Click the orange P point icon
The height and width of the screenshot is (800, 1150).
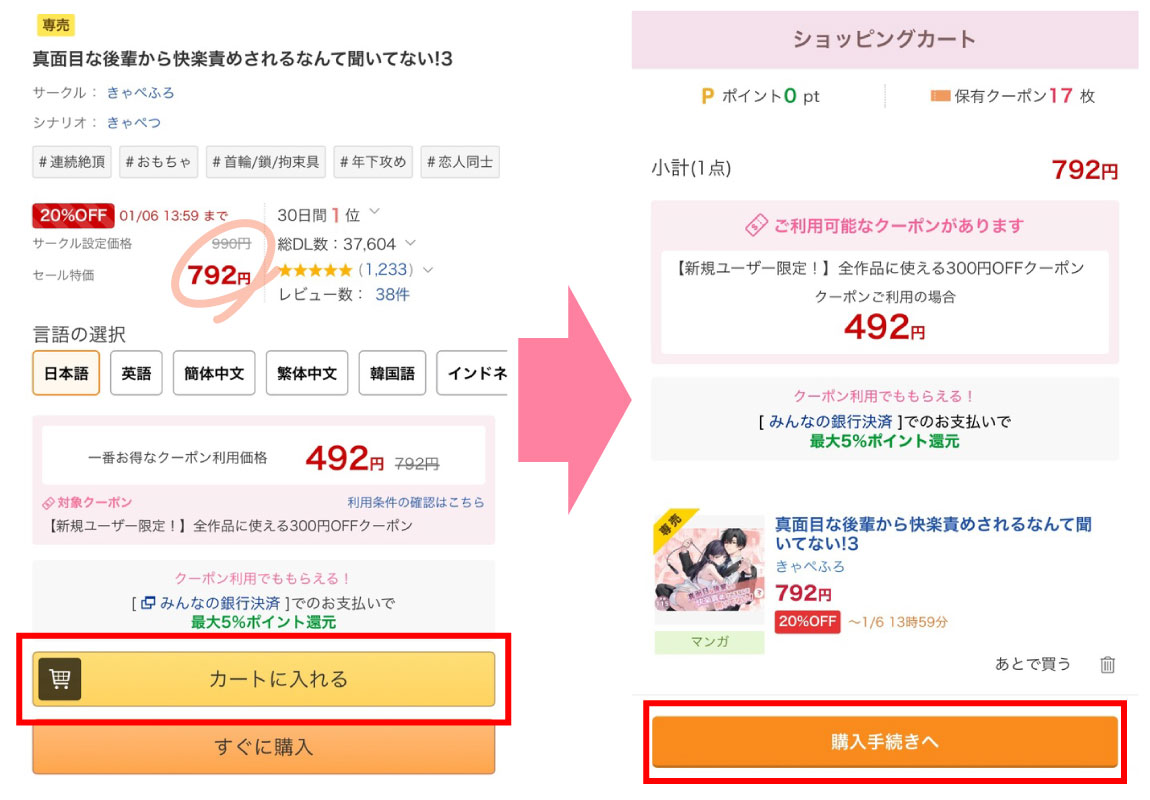click(707, 96)
